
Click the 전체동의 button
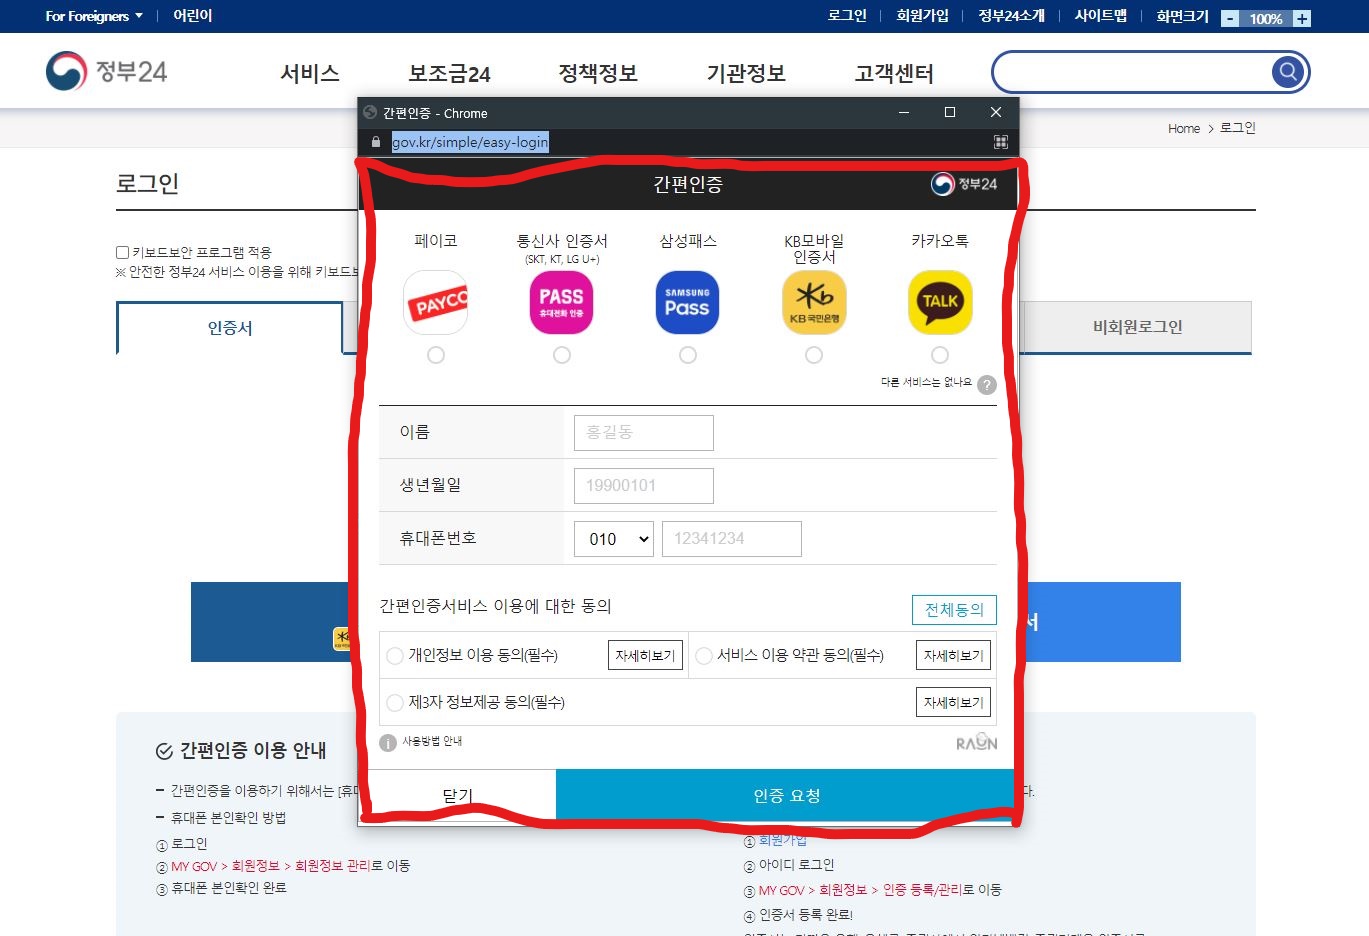click(954, 610)
